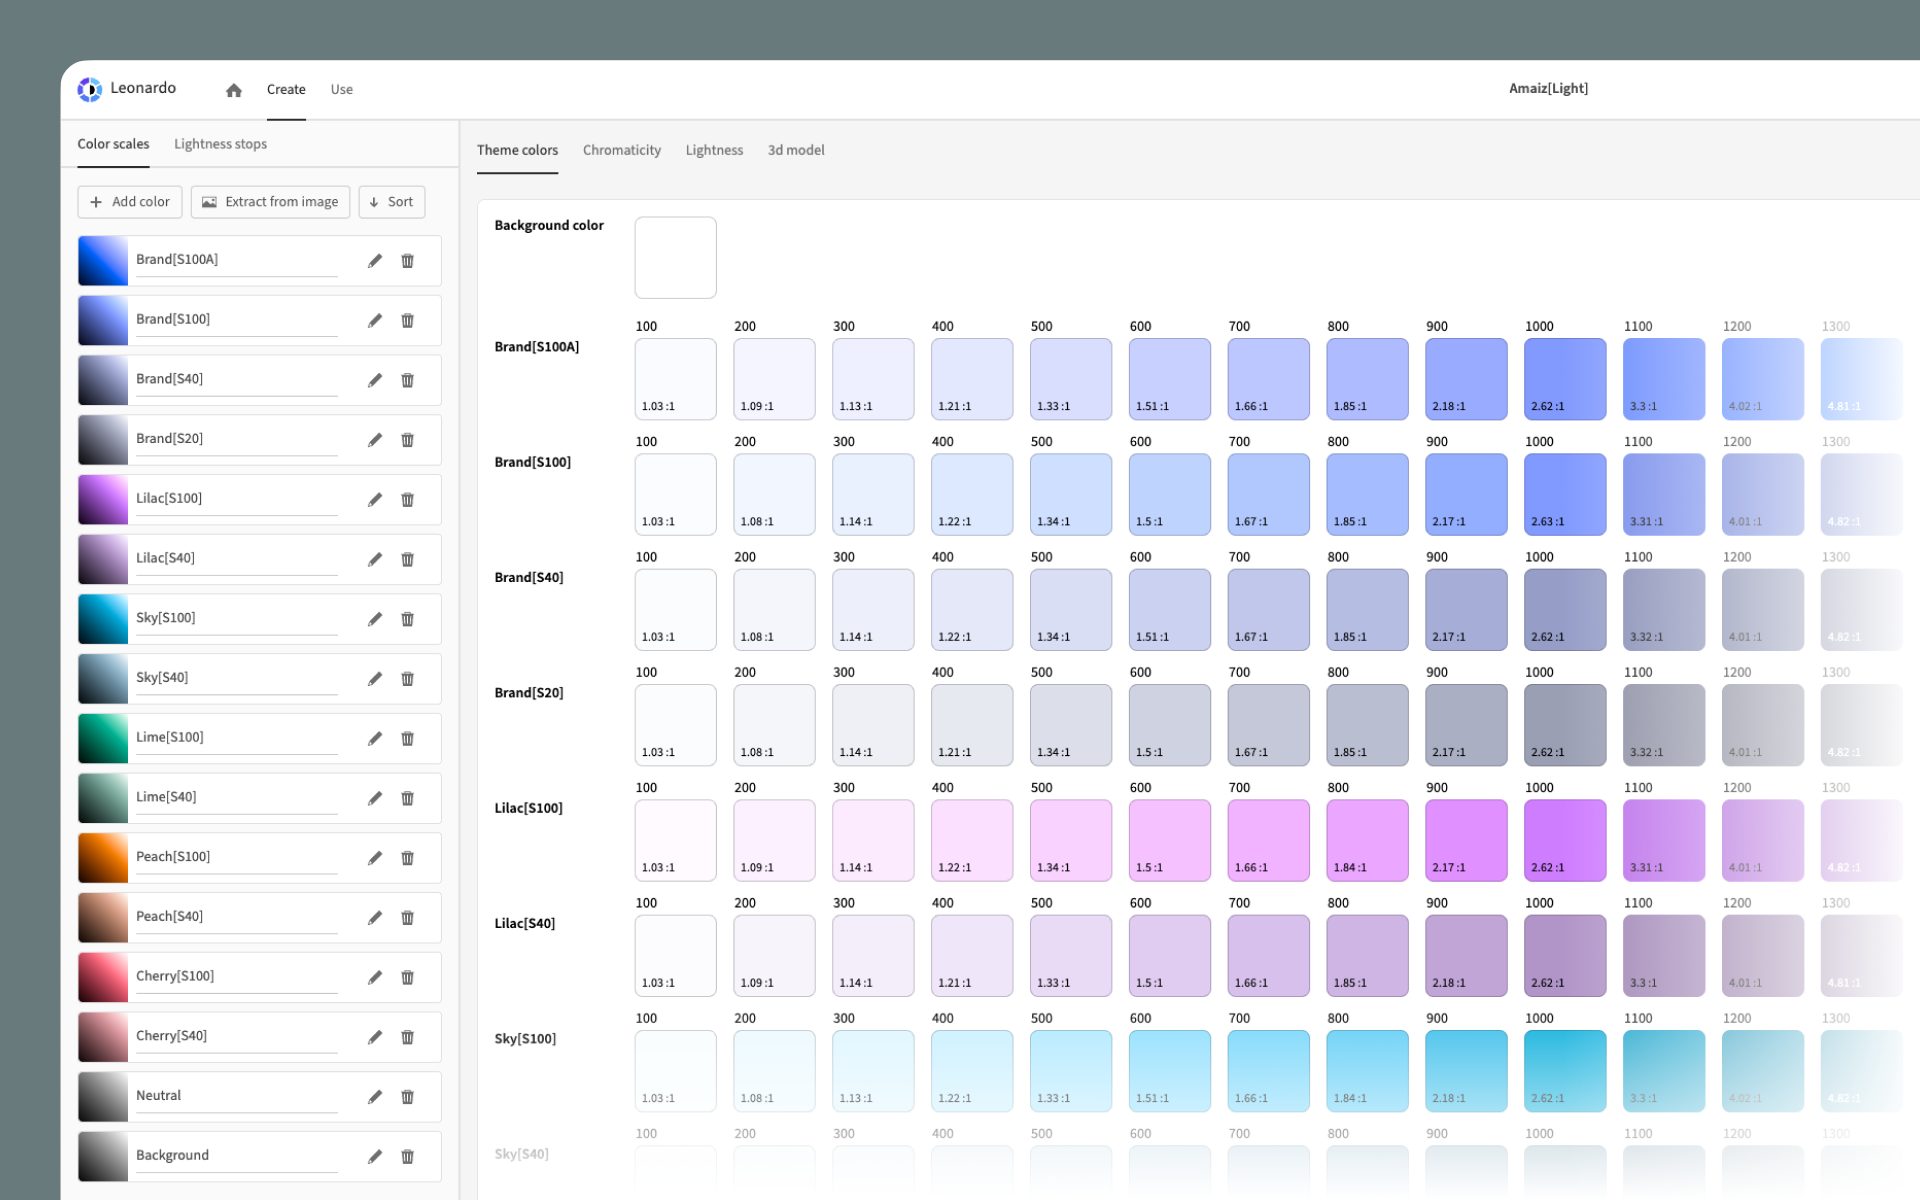Viewport: 1920px width, 1200px height.
Task: Delete the Brand[S100A] color scale
Action: [x=408, y=261]
